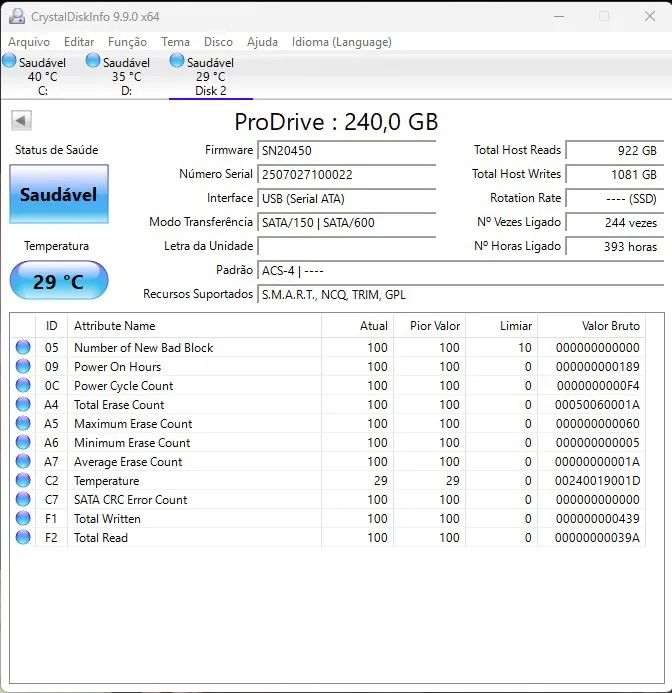Click the Limiar value 10
The image size is (672, 693).
[525, 347]
